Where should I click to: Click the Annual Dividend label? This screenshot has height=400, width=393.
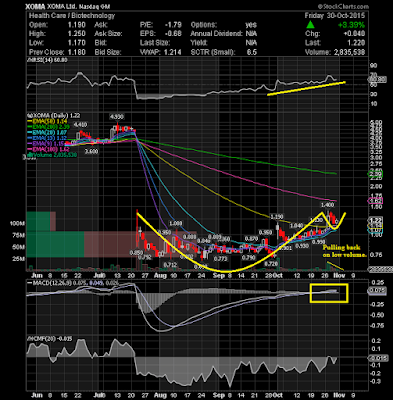[216, 34]
